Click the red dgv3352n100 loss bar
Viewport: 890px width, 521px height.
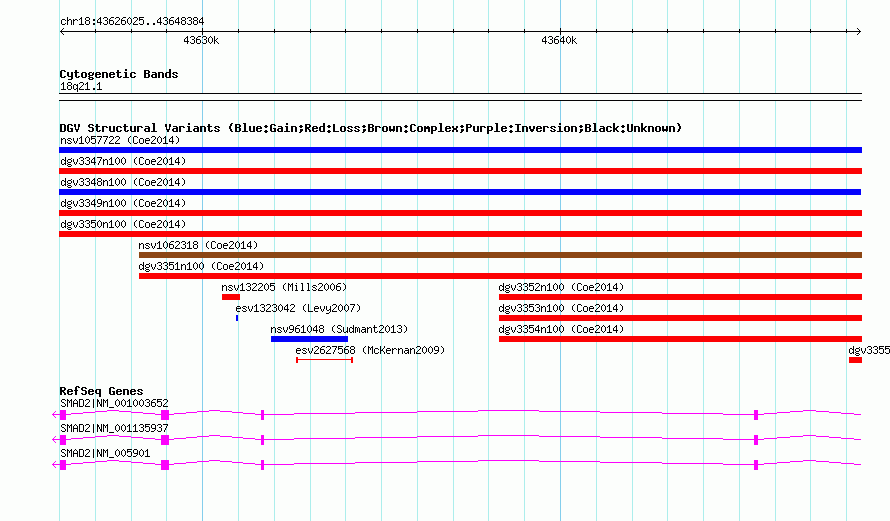tap(681, 297)
